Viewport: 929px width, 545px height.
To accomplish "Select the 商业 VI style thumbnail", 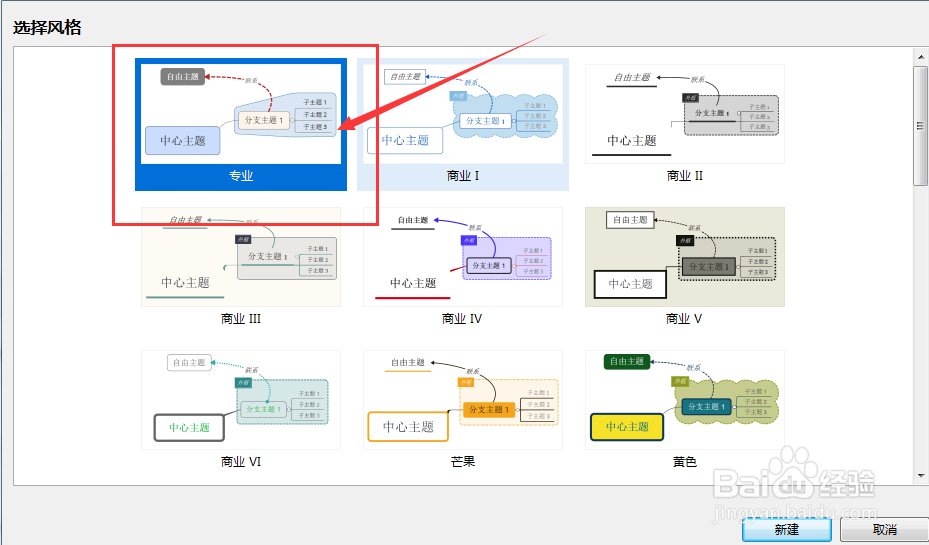I will [x=241, y=400].
